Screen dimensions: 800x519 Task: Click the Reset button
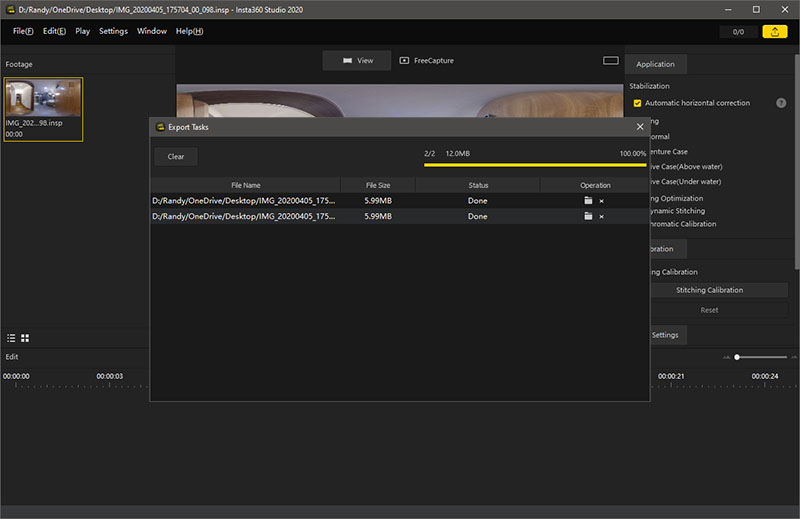709,310
